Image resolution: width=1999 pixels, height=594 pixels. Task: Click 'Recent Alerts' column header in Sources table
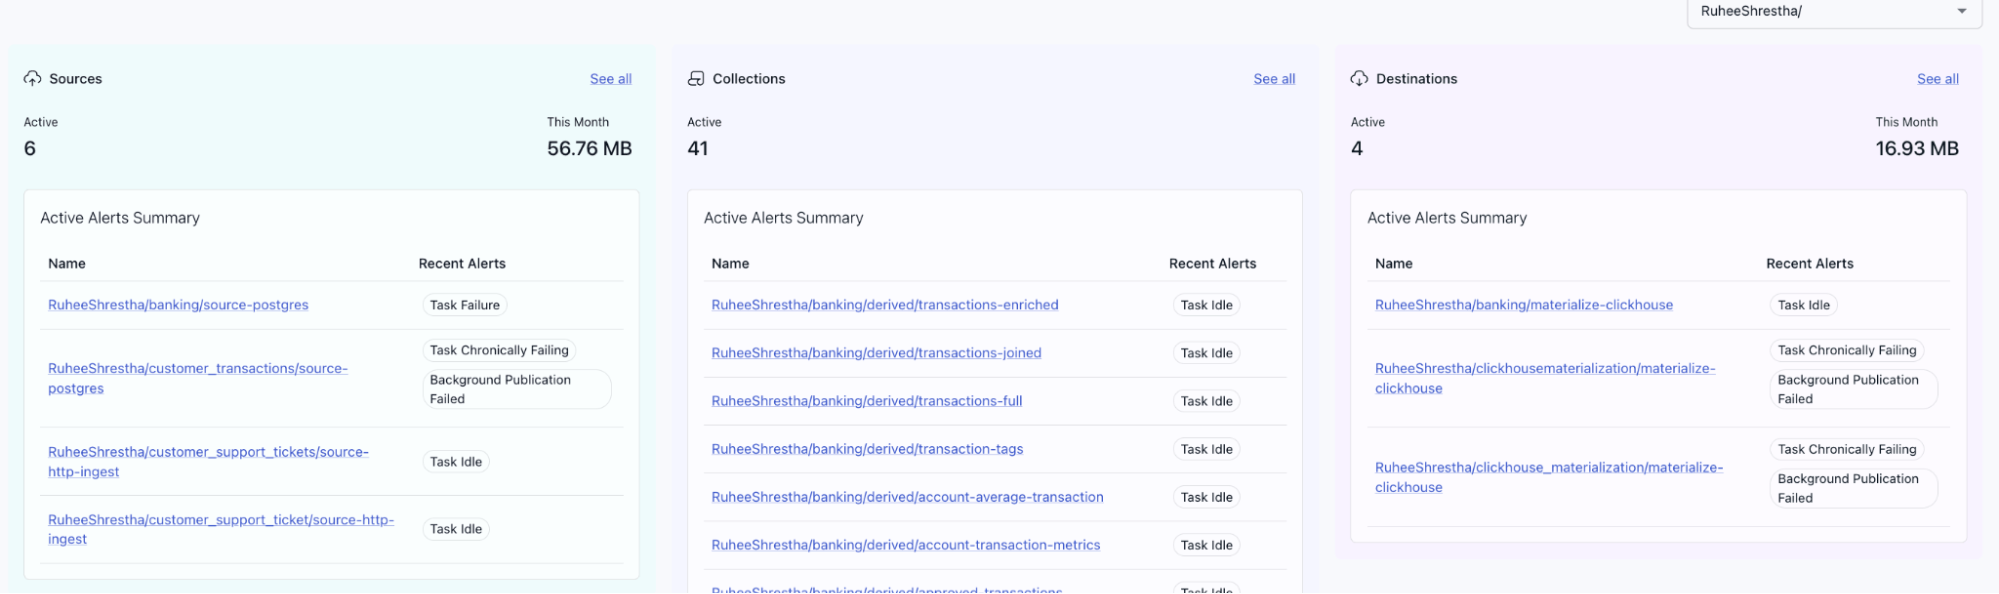point(462,264)
